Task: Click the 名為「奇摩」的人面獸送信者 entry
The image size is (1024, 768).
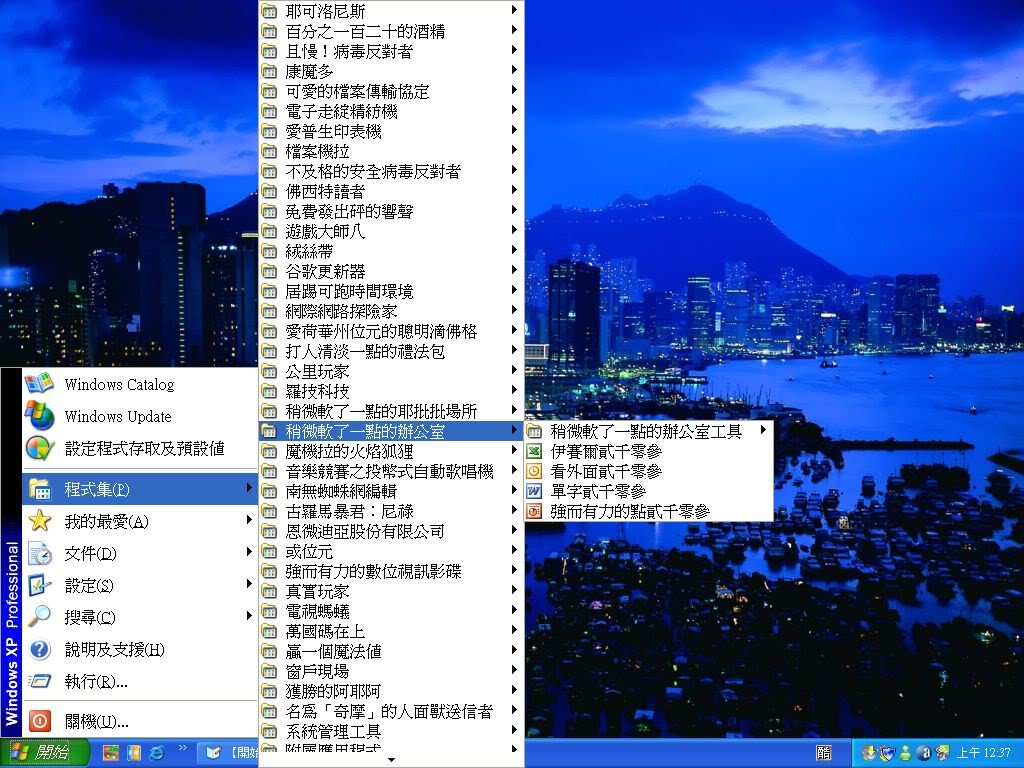Action: point(391,711)
